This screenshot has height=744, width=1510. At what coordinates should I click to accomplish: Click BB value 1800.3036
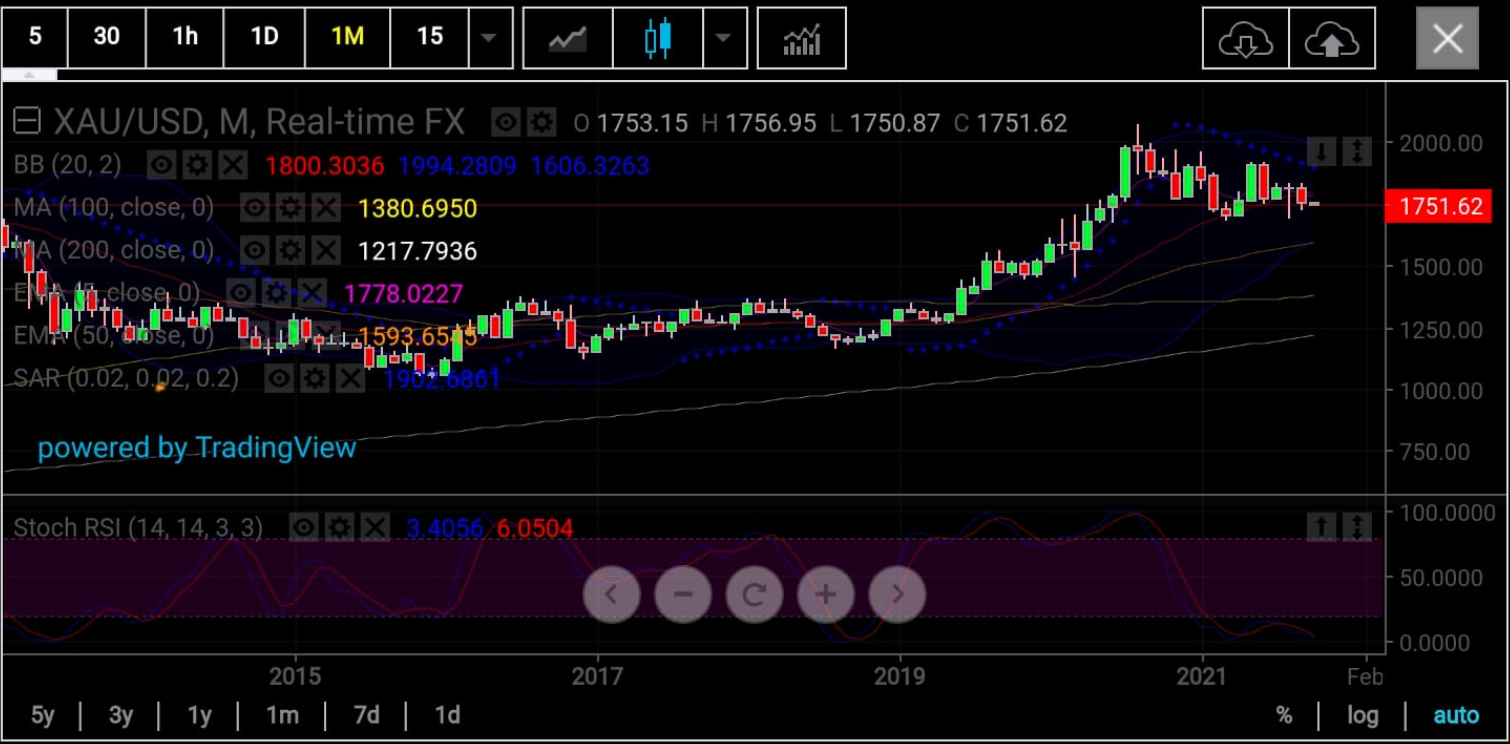[324, 165]
